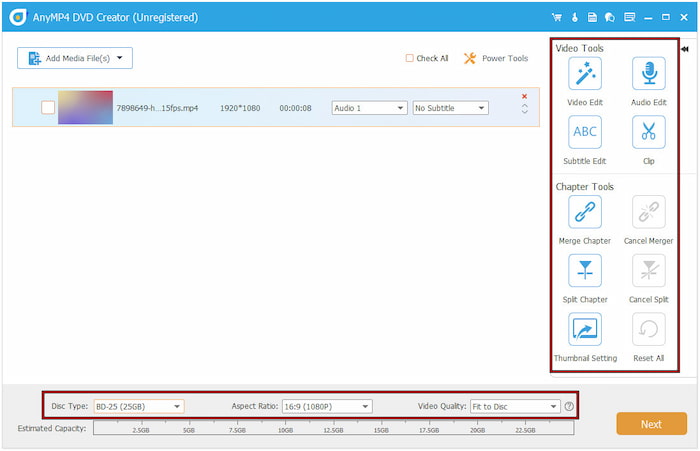Tick the checkbox for the mp4 file
The image size is (700, 451).
(x=47, y=108)
